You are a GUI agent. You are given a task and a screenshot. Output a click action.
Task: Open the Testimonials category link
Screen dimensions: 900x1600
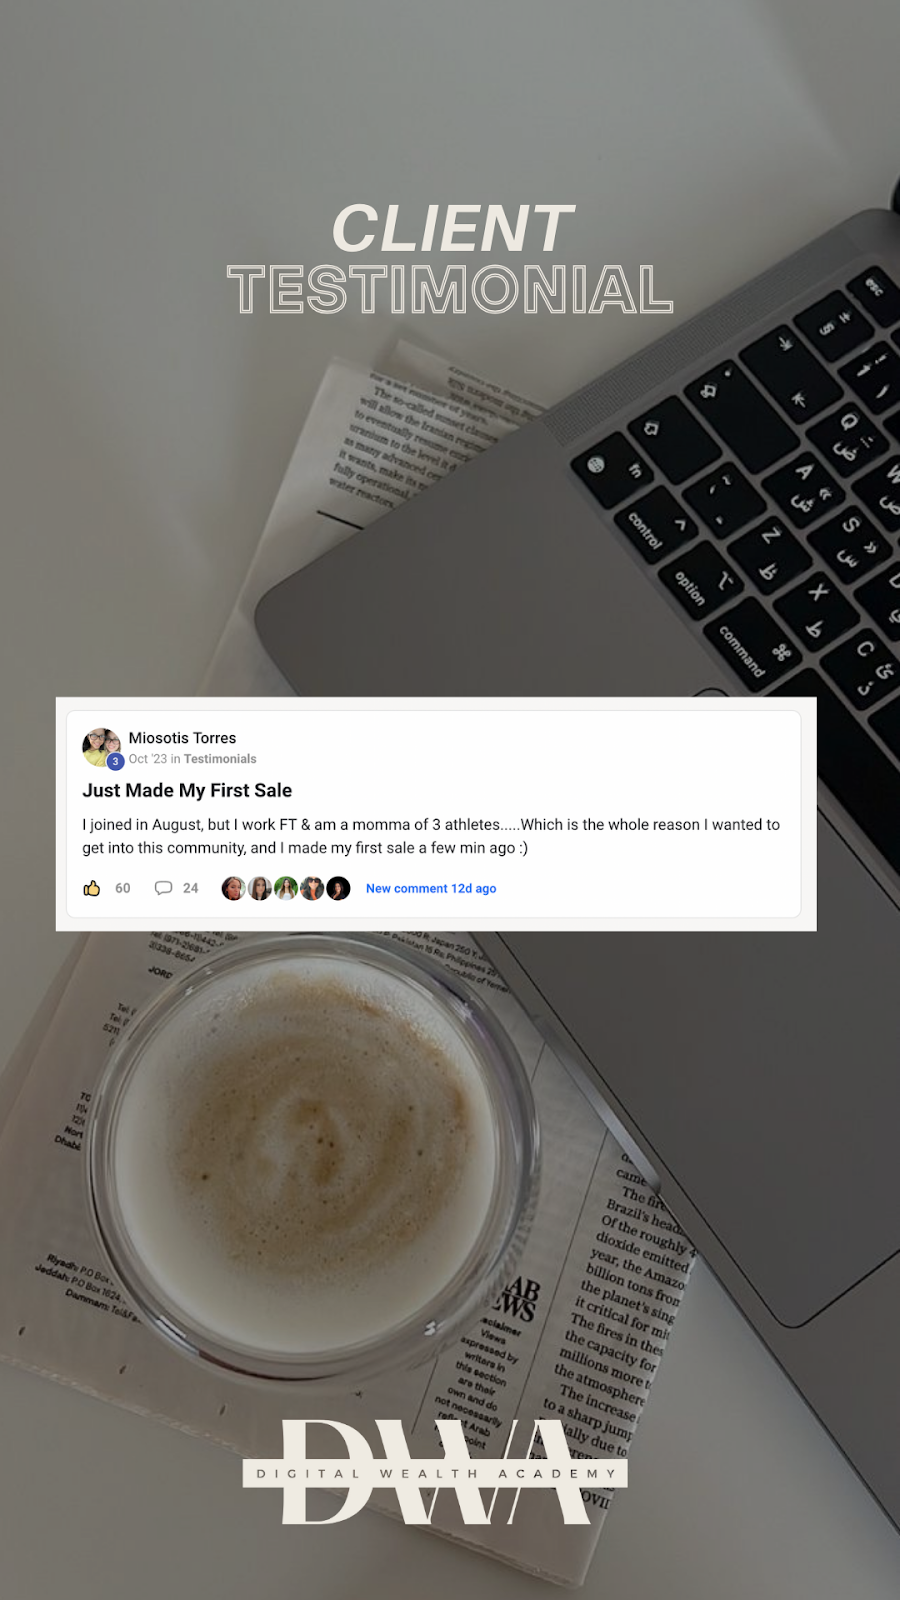pos(220,759)
